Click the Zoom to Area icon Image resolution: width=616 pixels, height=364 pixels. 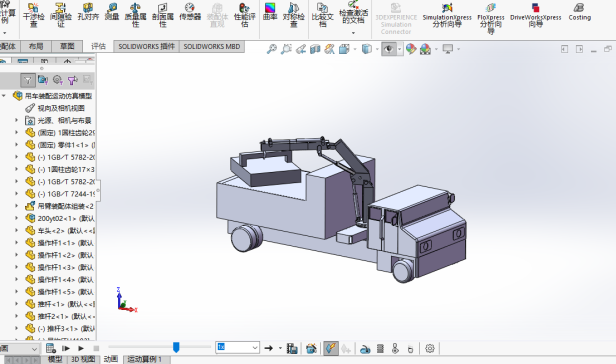click(x=286, y=49)
